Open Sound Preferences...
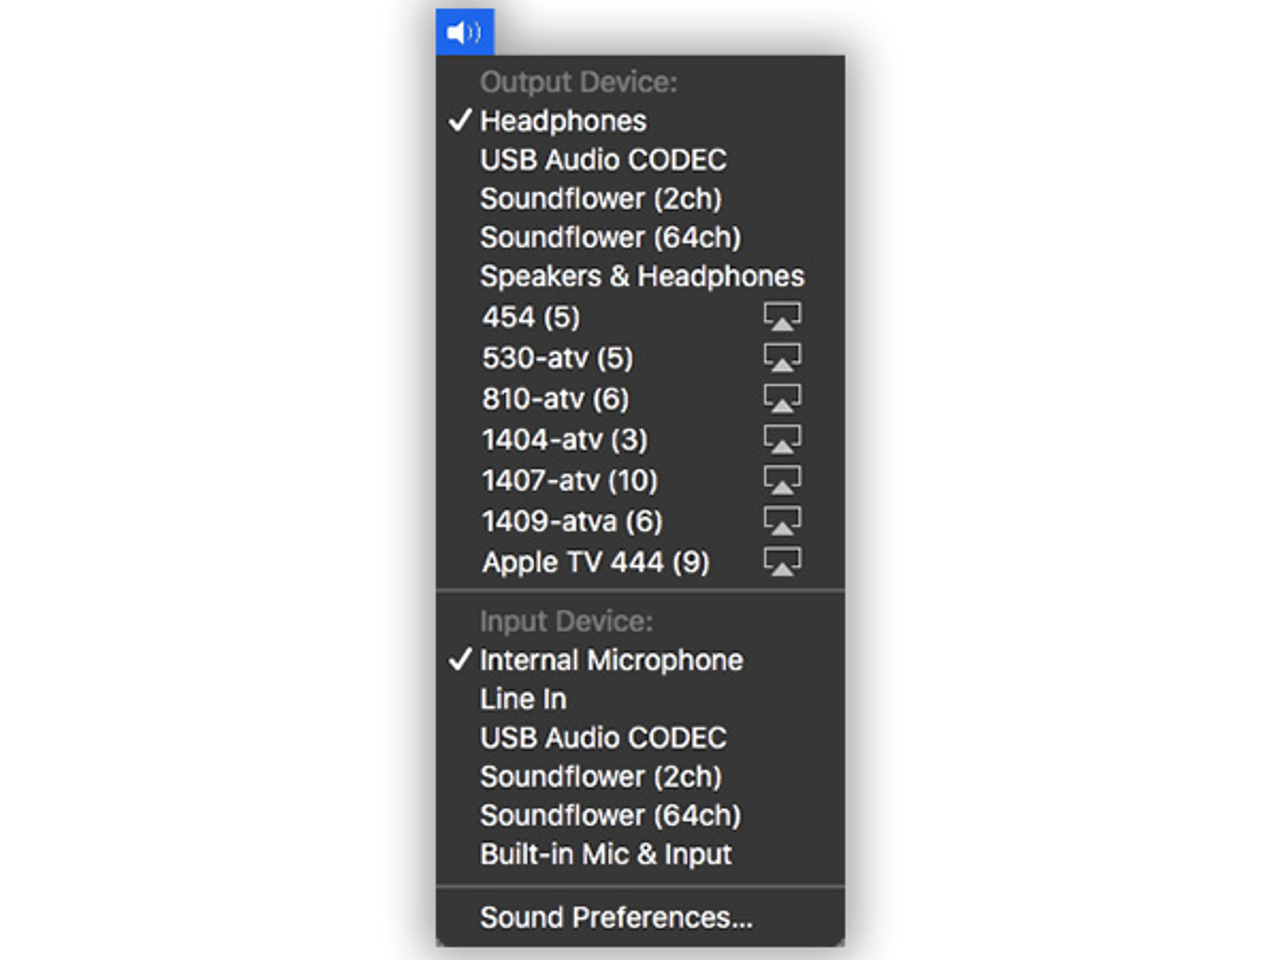This screenshot has height=960, width=1280. click(616, 917)
